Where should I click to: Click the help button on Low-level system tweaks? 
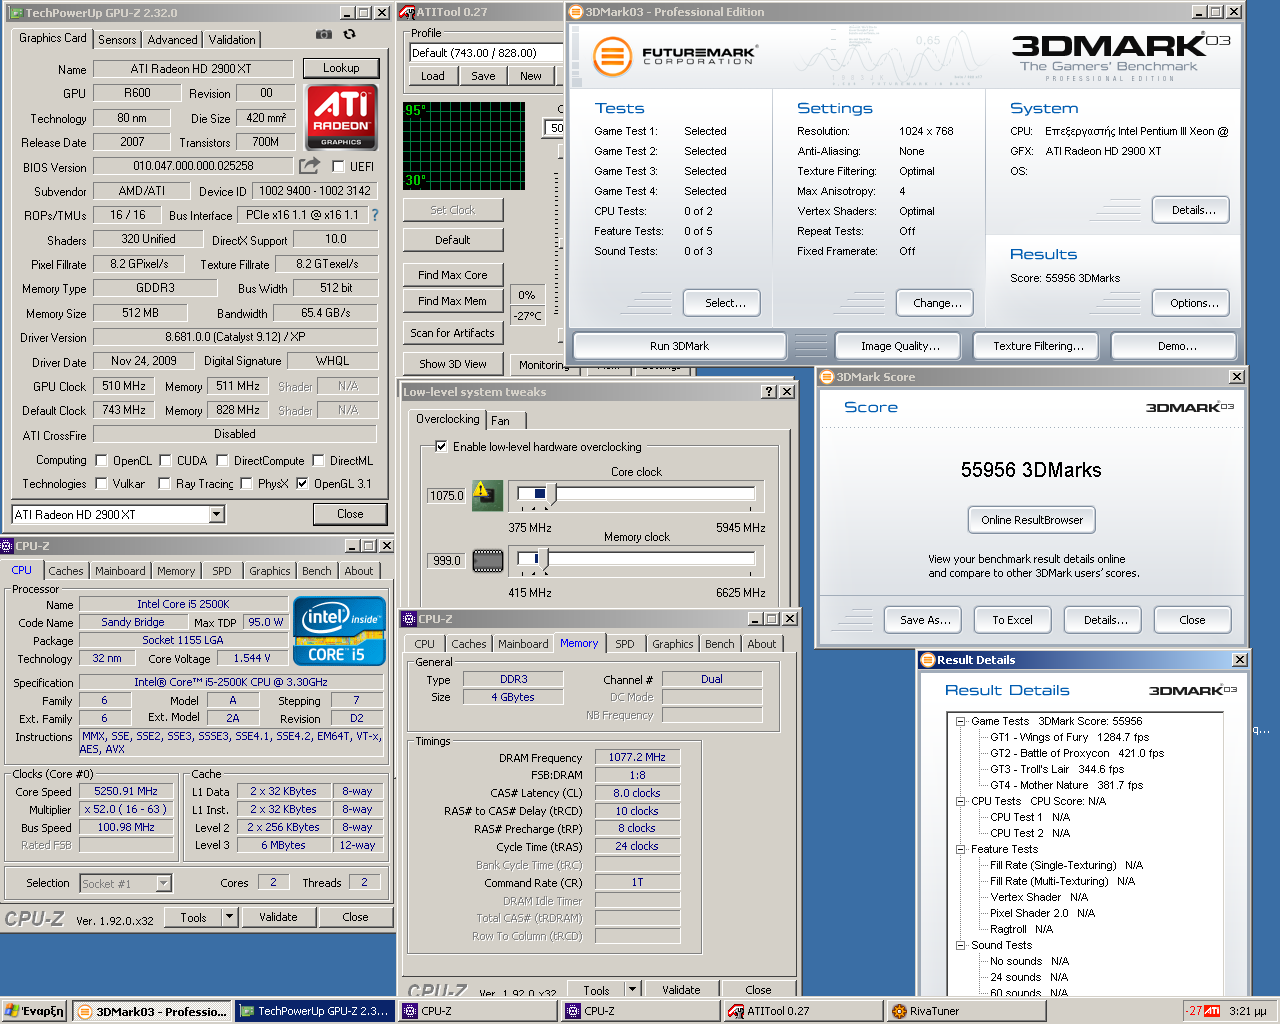(x=769, y=392)
